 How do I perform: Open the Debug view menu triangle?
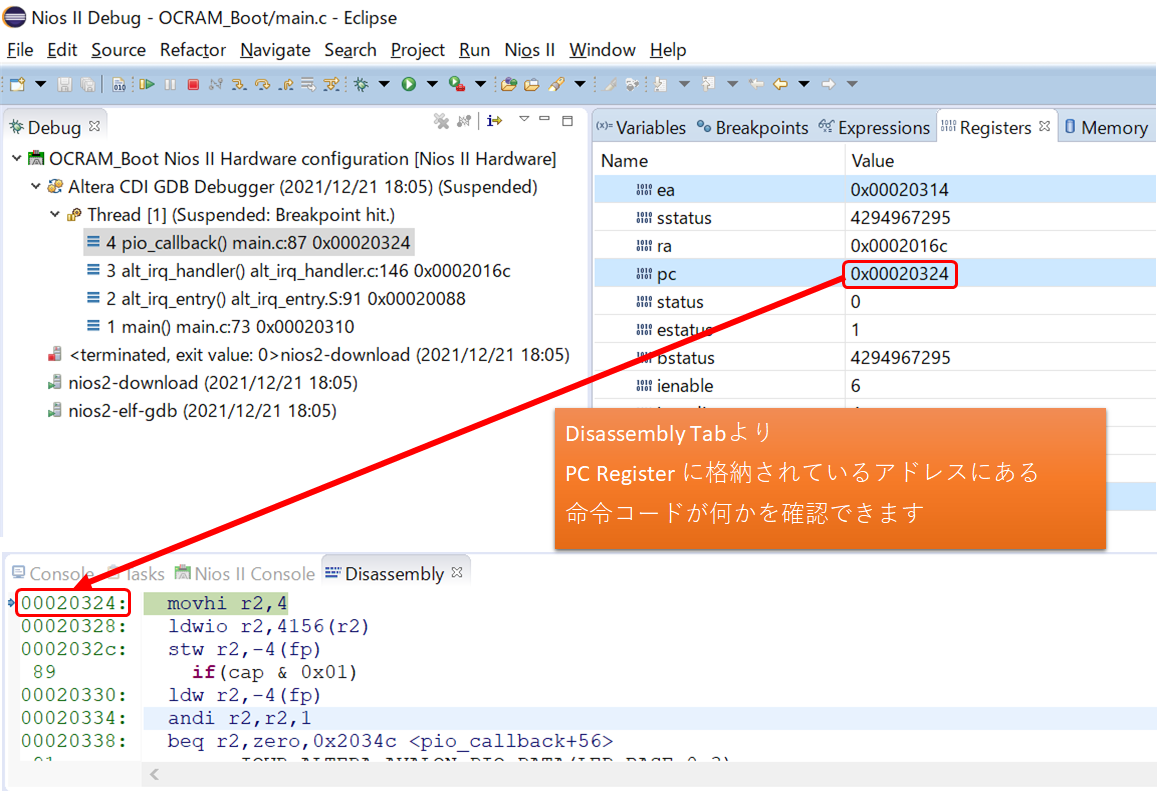(523, 120)
